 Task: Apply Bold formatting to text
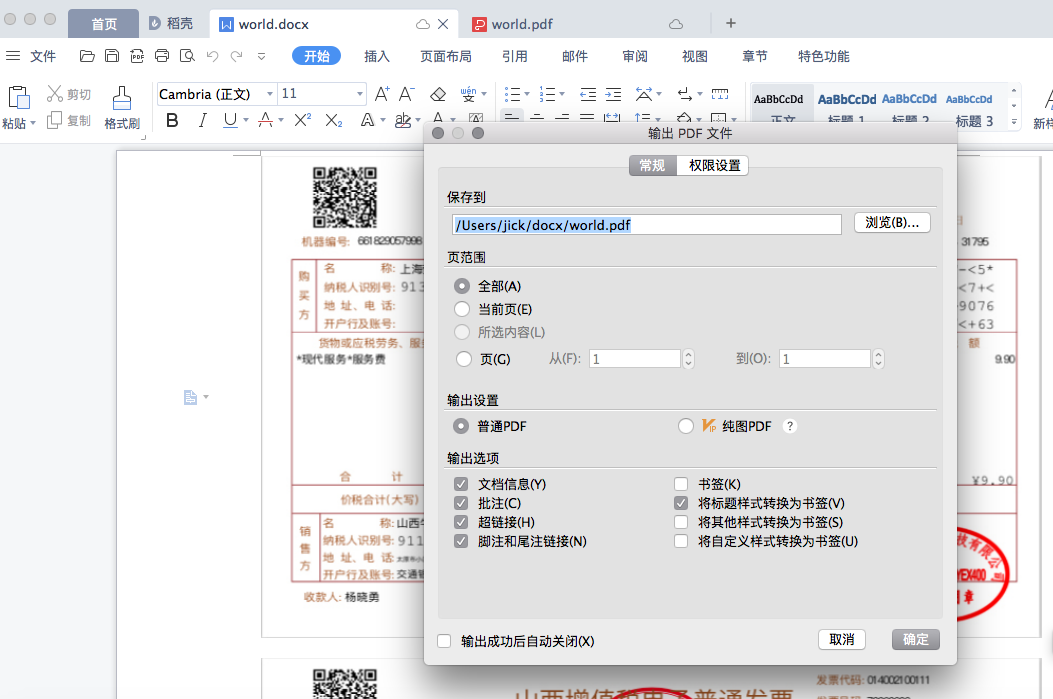(172, 118)
